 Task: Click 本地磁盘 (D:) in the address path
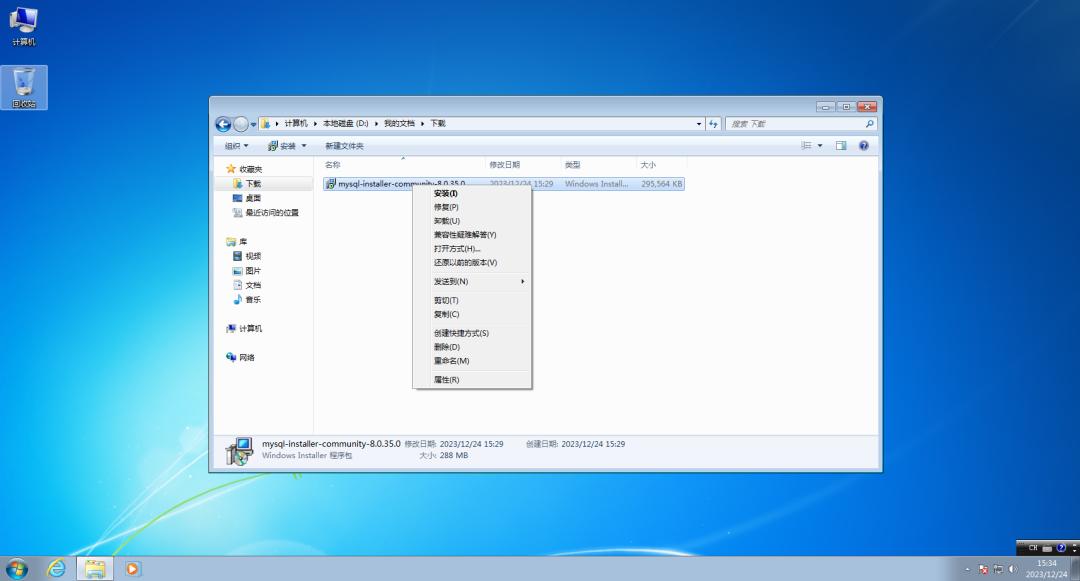click(x=345, y=123)
